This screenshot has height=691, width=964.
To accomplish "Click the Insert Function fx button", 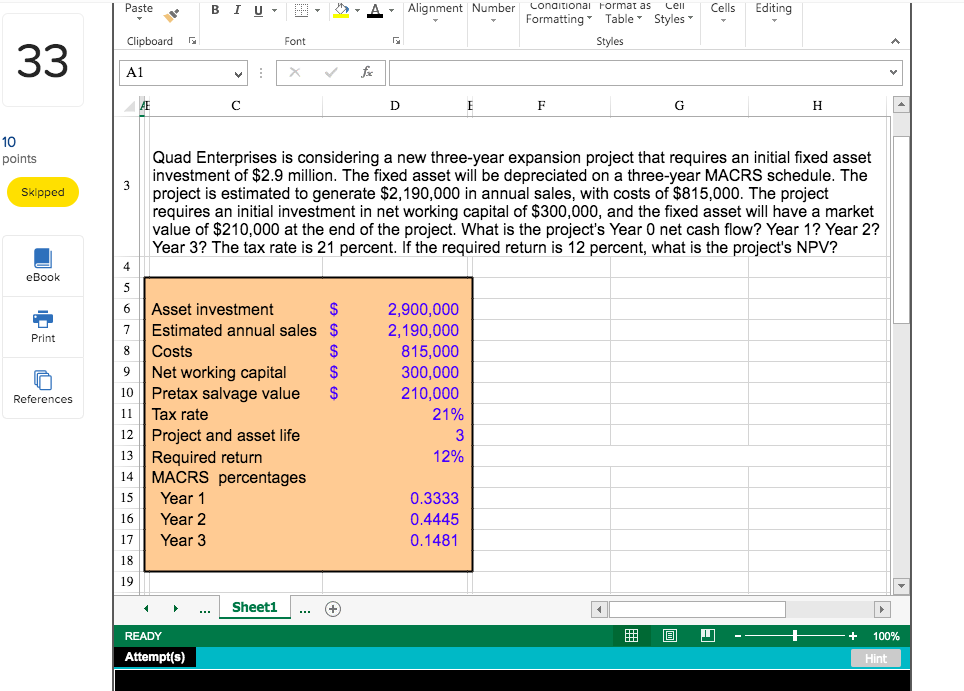I will 366,72.
